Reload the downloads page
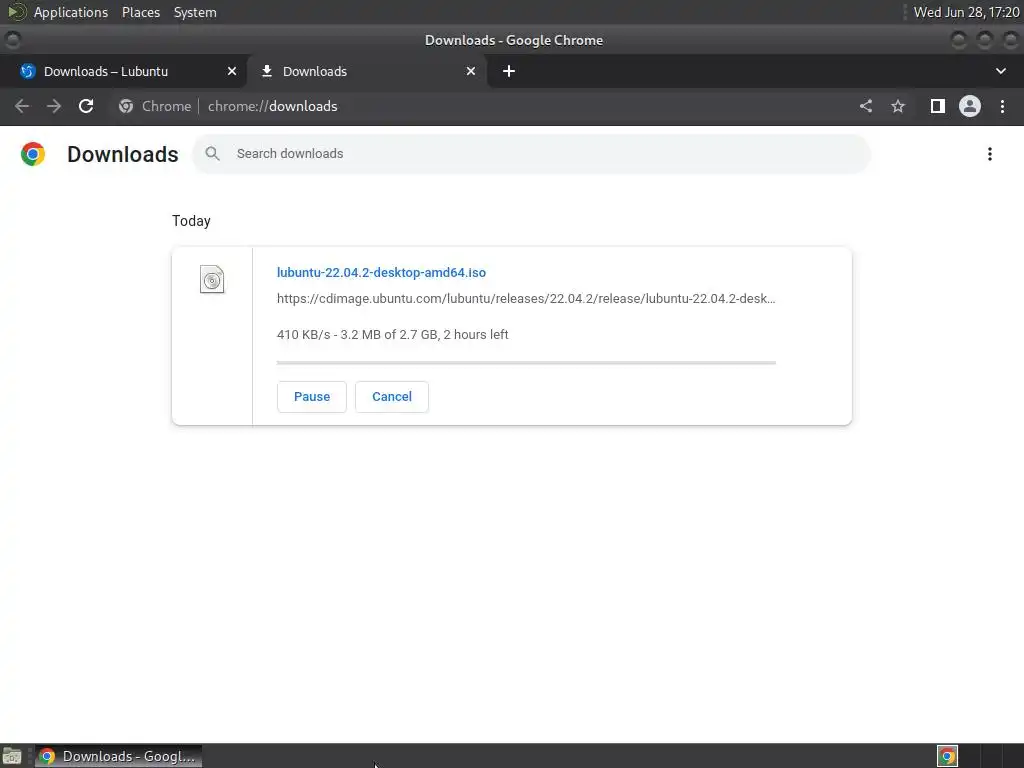This screenshot has width=1024, height=768. pos(86,106)
